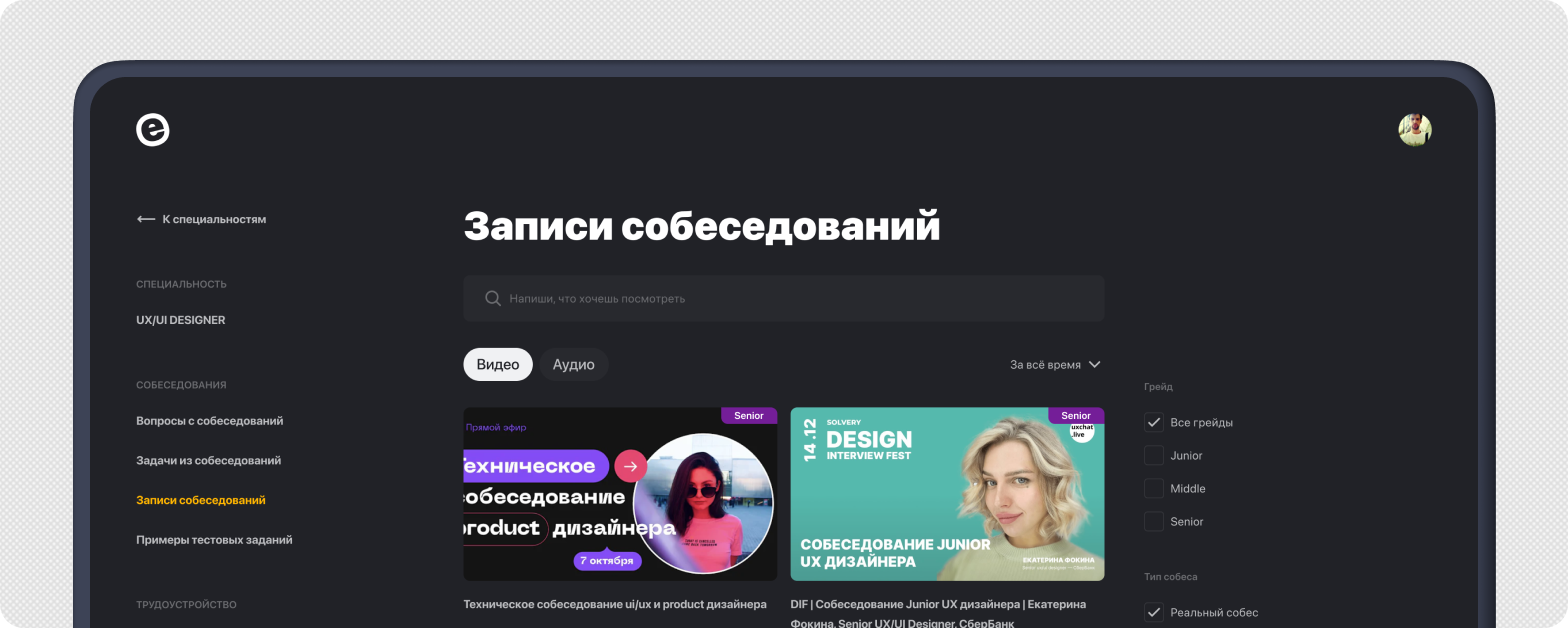Open Вопросы с собеседований section
This screenshot has height=628, width=1568.
tap(210, 421)
